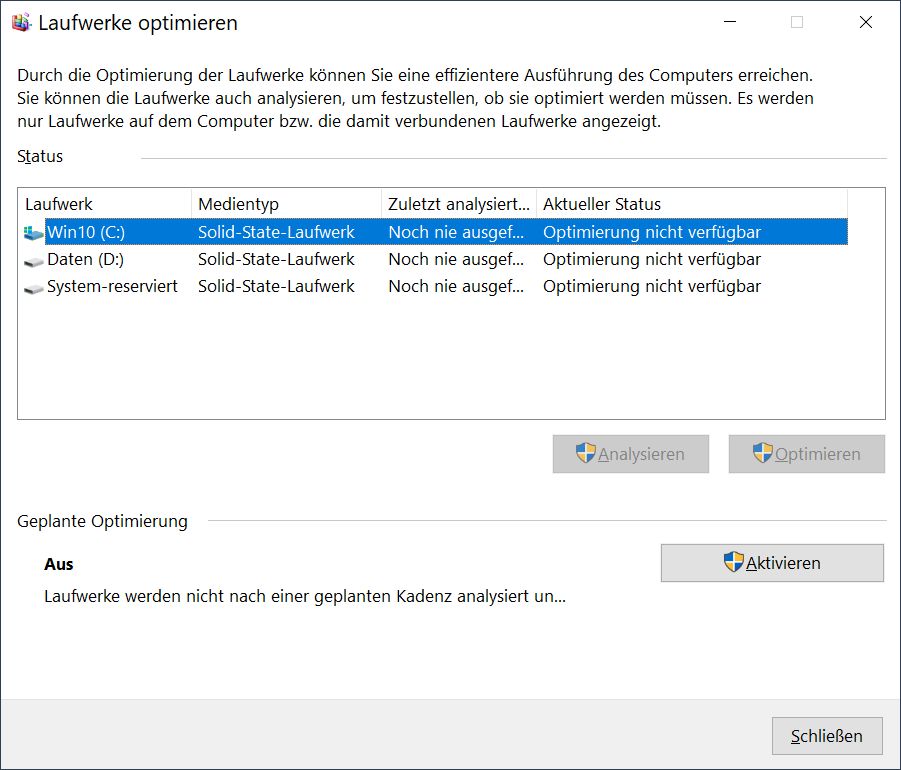
Task: Click the 'Aus' scheduled optimization status
Action: click(59, 564)
